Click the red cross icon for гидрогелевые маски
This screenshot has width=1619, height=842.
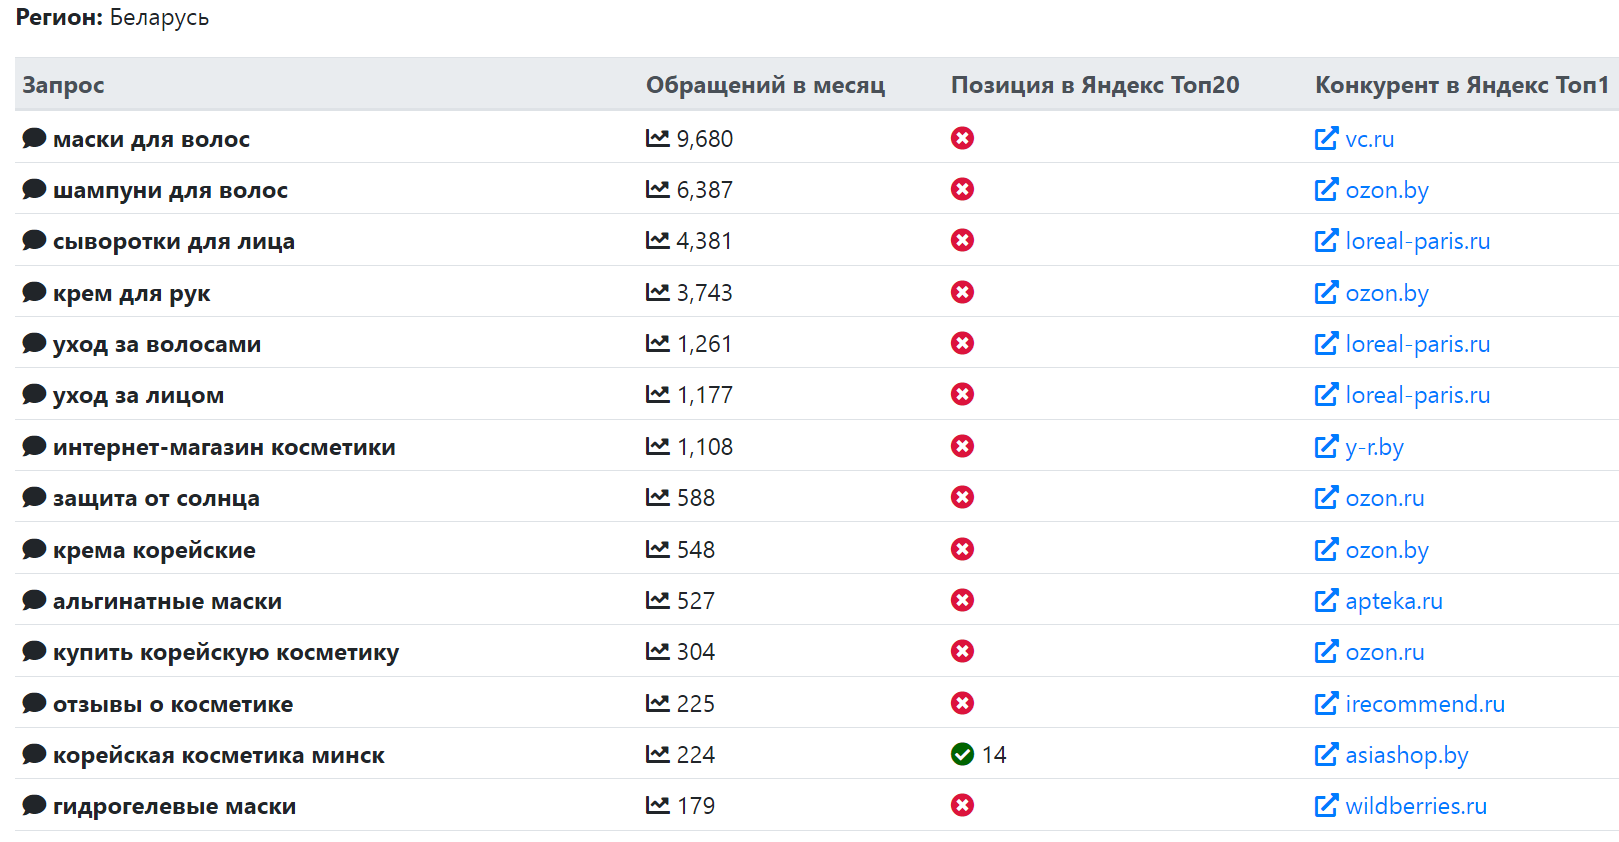(962, 805)
